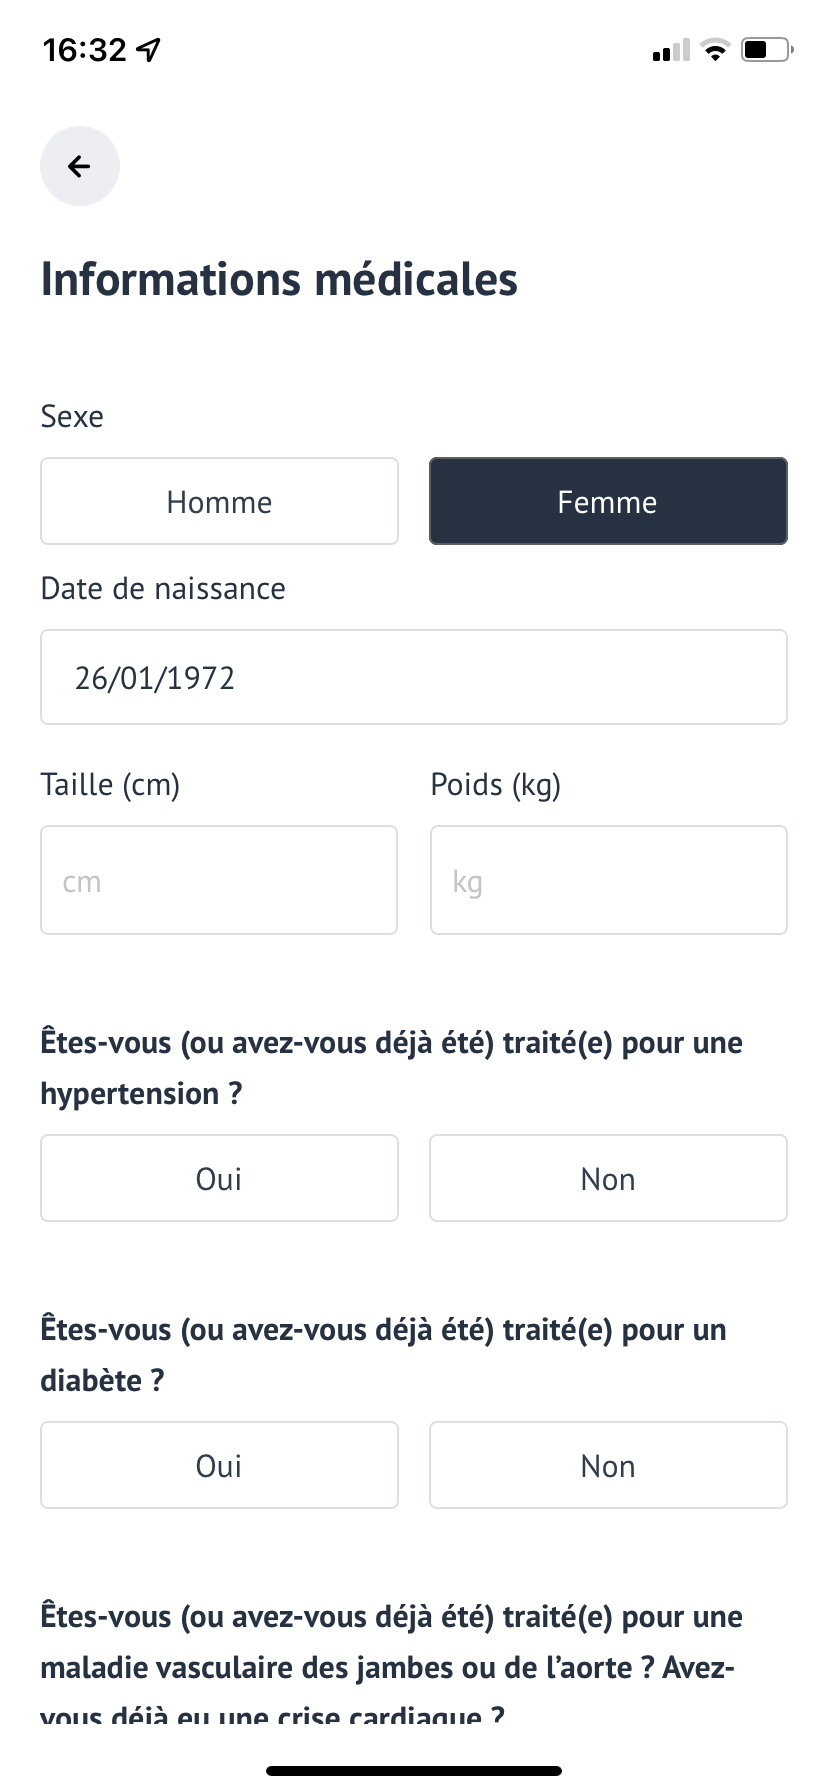
Task: Open the date de naissance picker field
Action: click(414, 677)
